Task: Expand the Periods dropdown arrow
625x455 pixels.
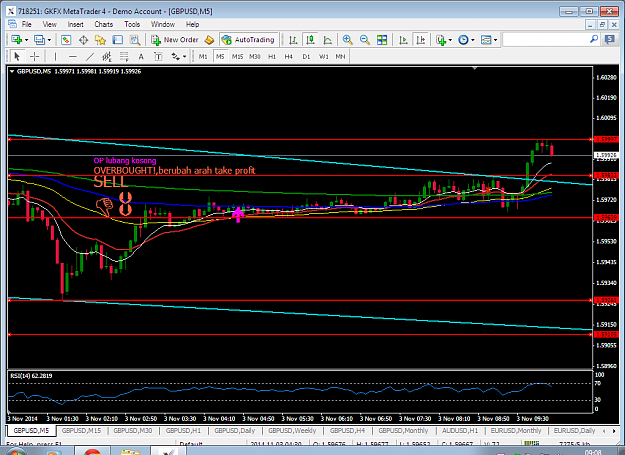Action: [x=473, y=40]
